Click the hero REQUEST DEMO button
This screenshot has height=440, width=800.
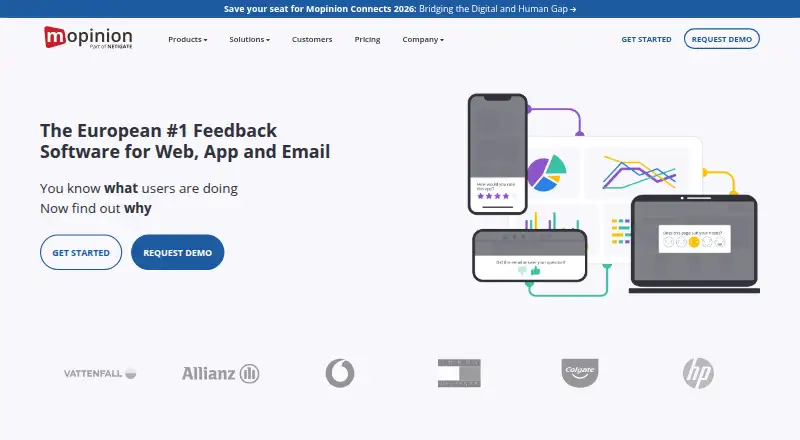point(178,252)
